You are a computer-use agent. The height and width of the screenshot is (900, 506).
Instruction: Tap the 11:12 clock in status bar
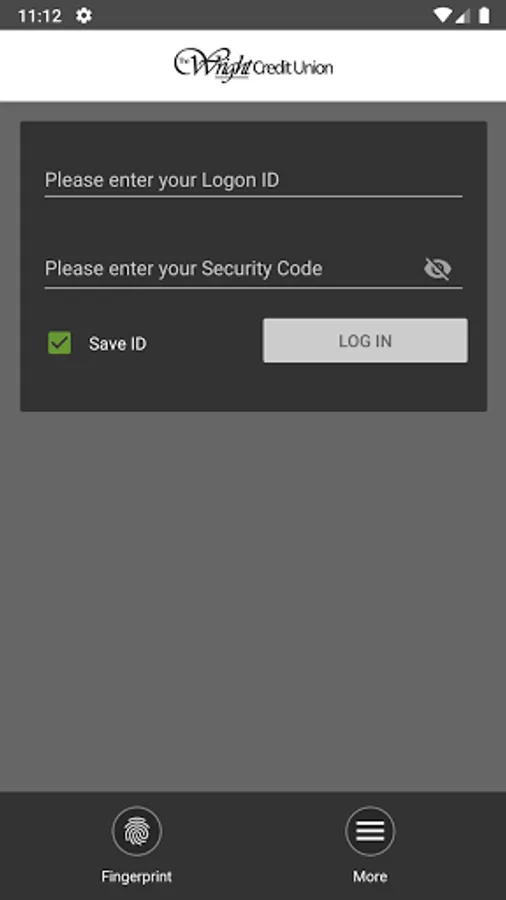(40, 15)
